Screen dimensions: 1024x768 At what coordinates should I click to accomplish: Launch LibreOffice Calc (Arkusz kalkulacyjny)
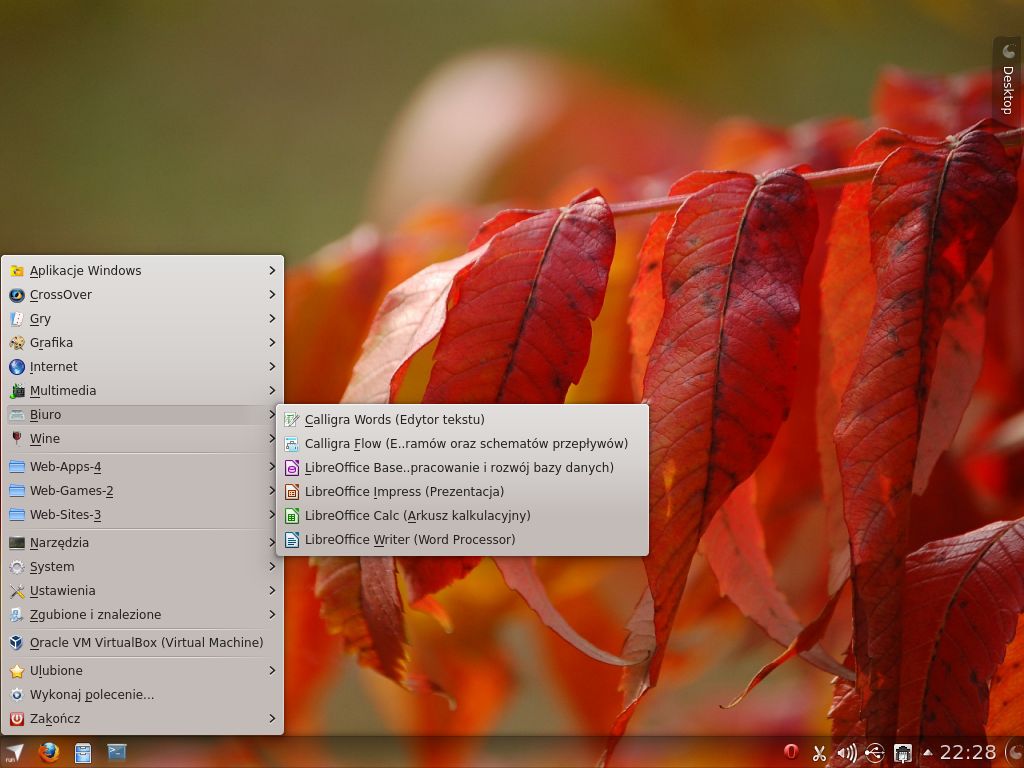click(x=462, y=516)
